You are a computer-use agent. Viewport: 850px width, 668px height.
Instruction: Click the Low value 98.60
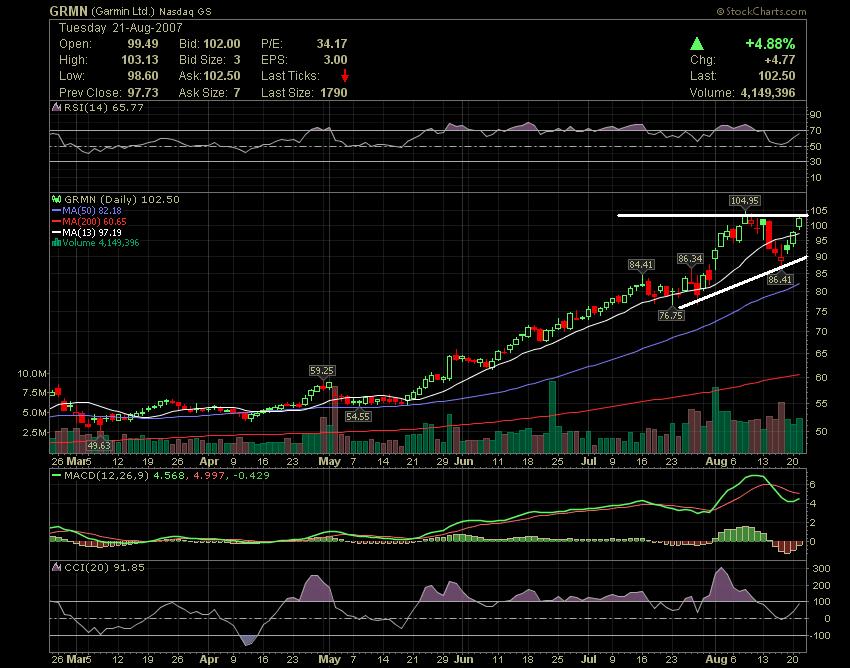tap(143, 76)
